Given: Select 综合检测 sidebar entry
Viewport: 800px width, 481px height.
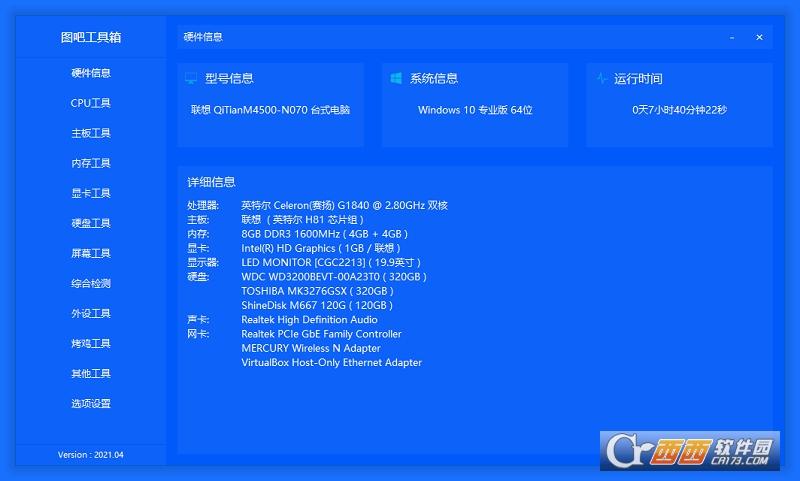Looking at the screenshot, I should [x=91, y=284].
